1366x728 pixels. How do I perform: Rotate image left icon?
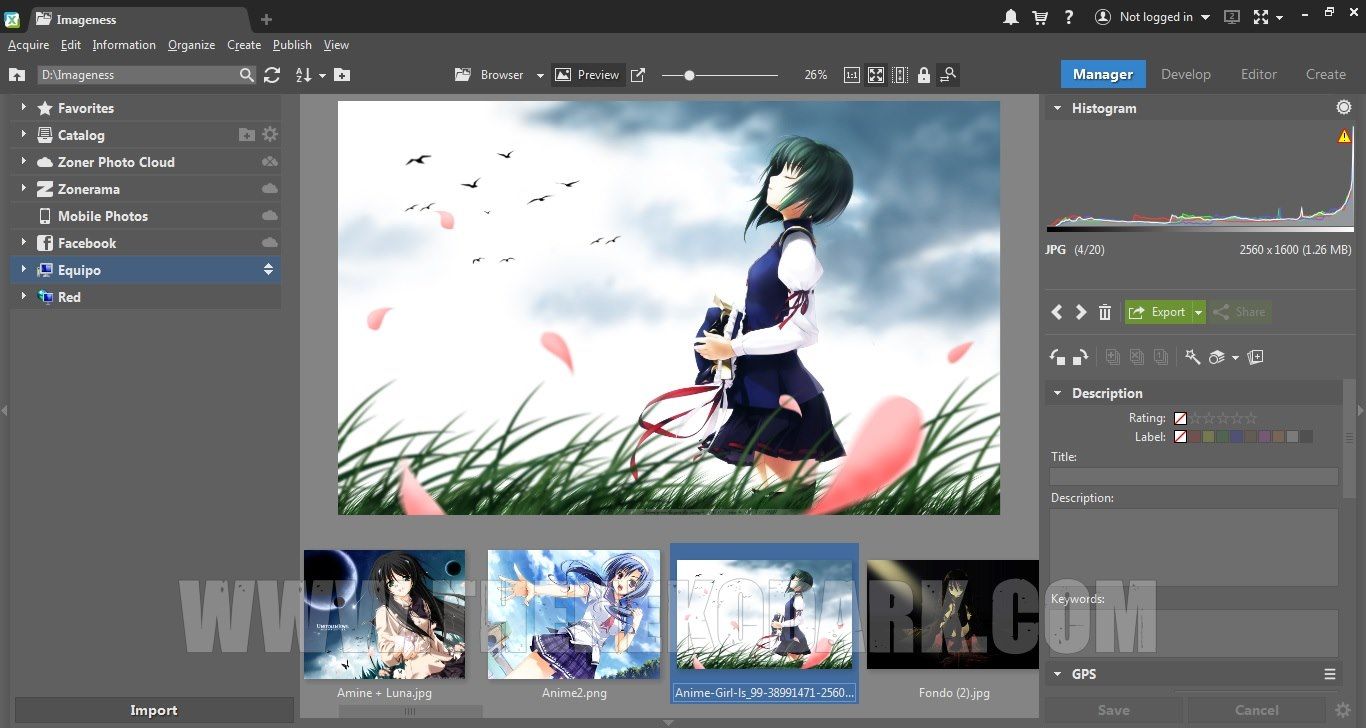[1057, 357]
